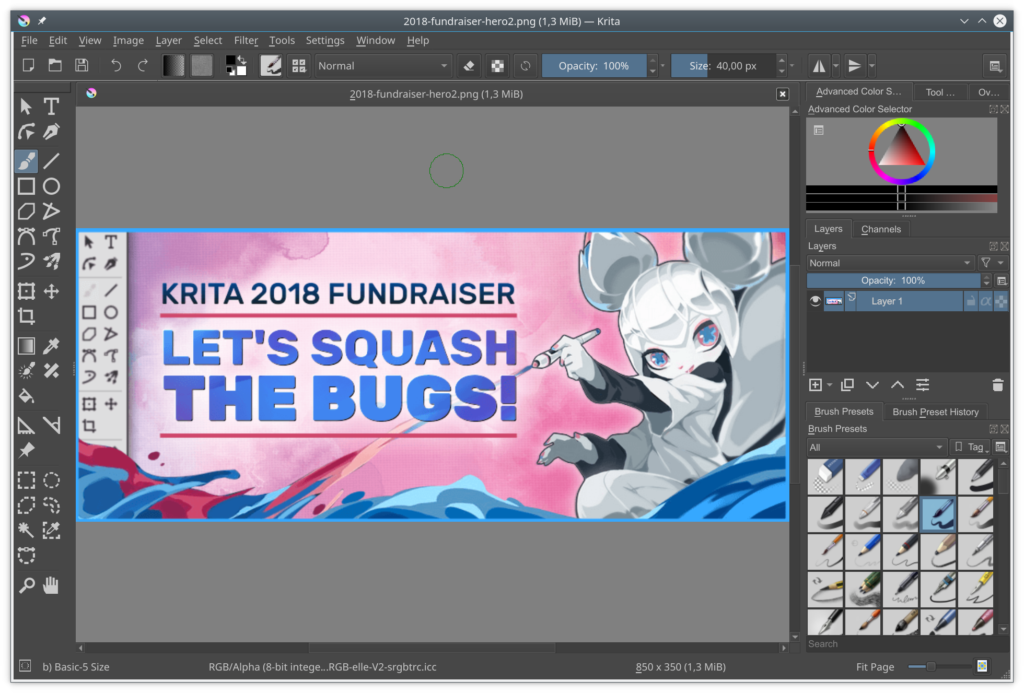The width and height of the screenshot is (1024, 693).
Task: Open the File menu
Action: [x=29, y=40]
